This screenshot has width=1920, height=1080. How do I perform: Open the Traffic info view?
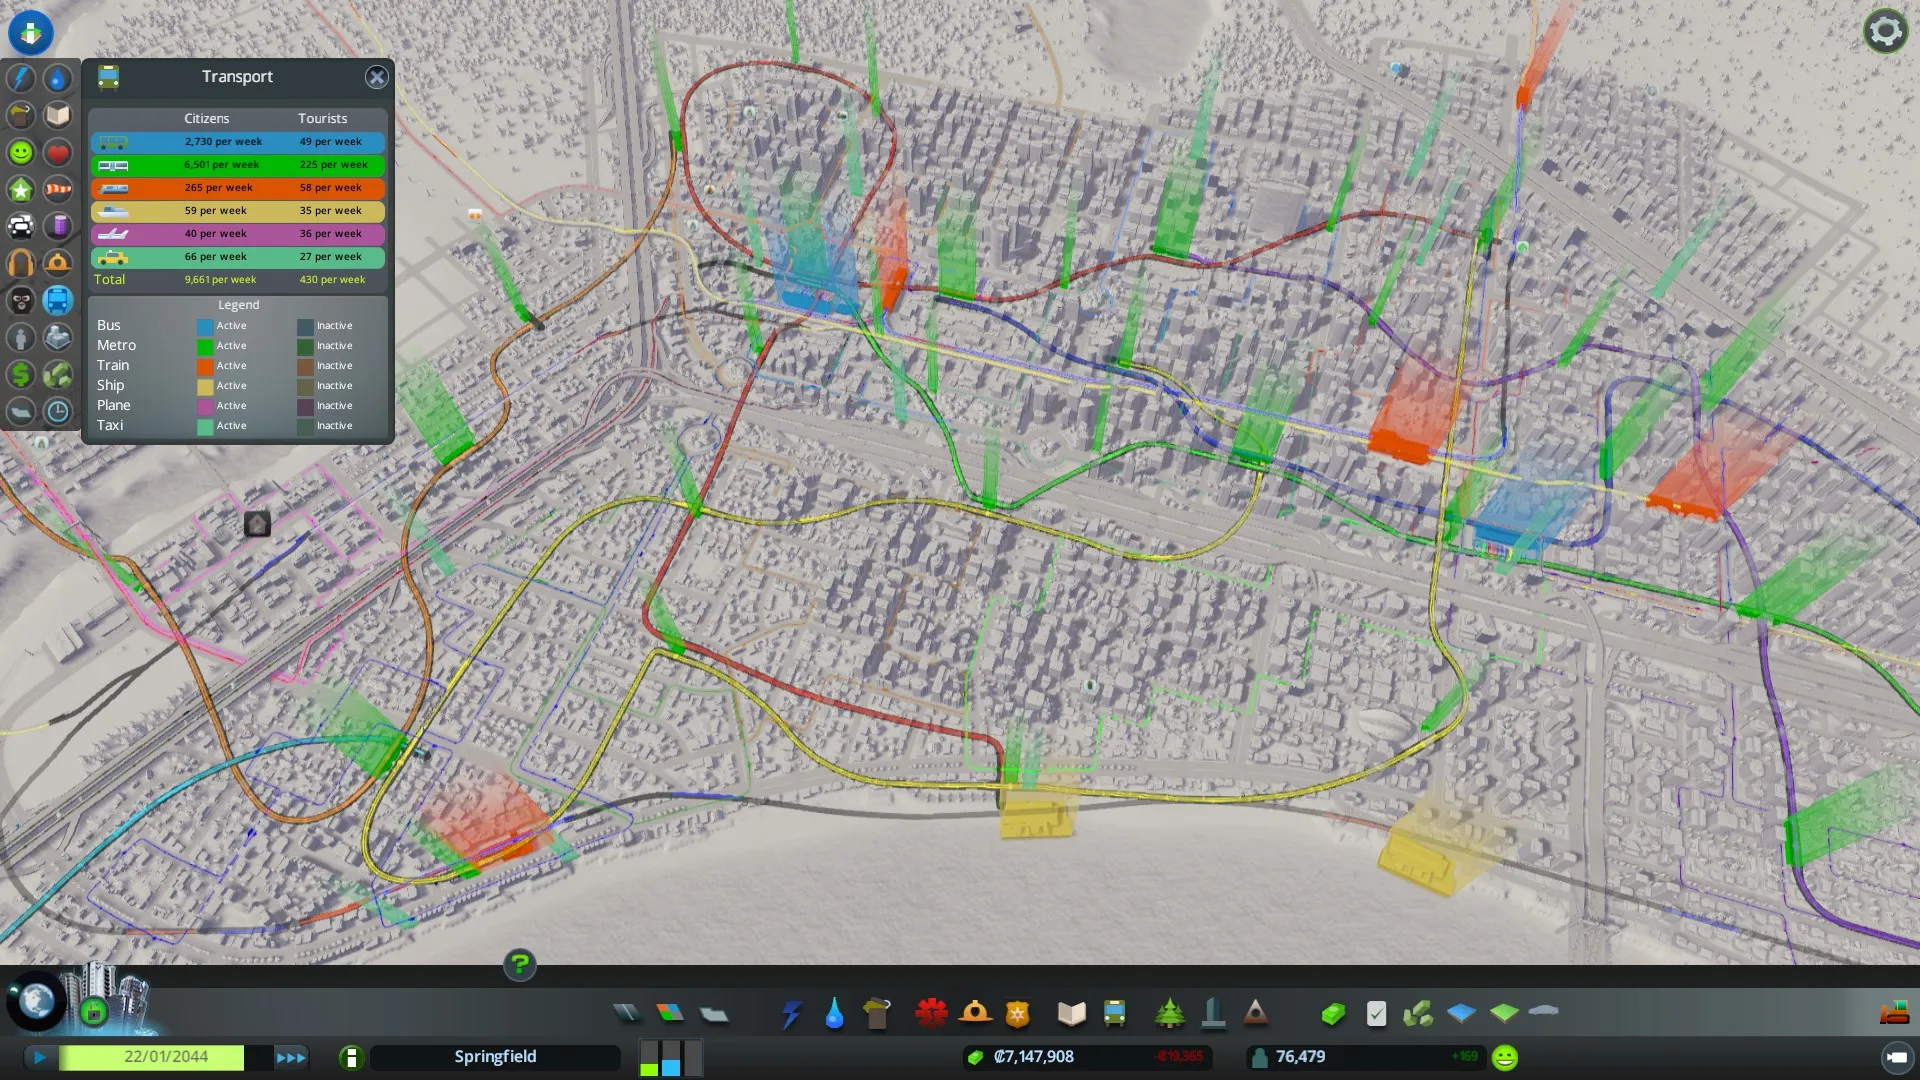(x=21, y=226)
